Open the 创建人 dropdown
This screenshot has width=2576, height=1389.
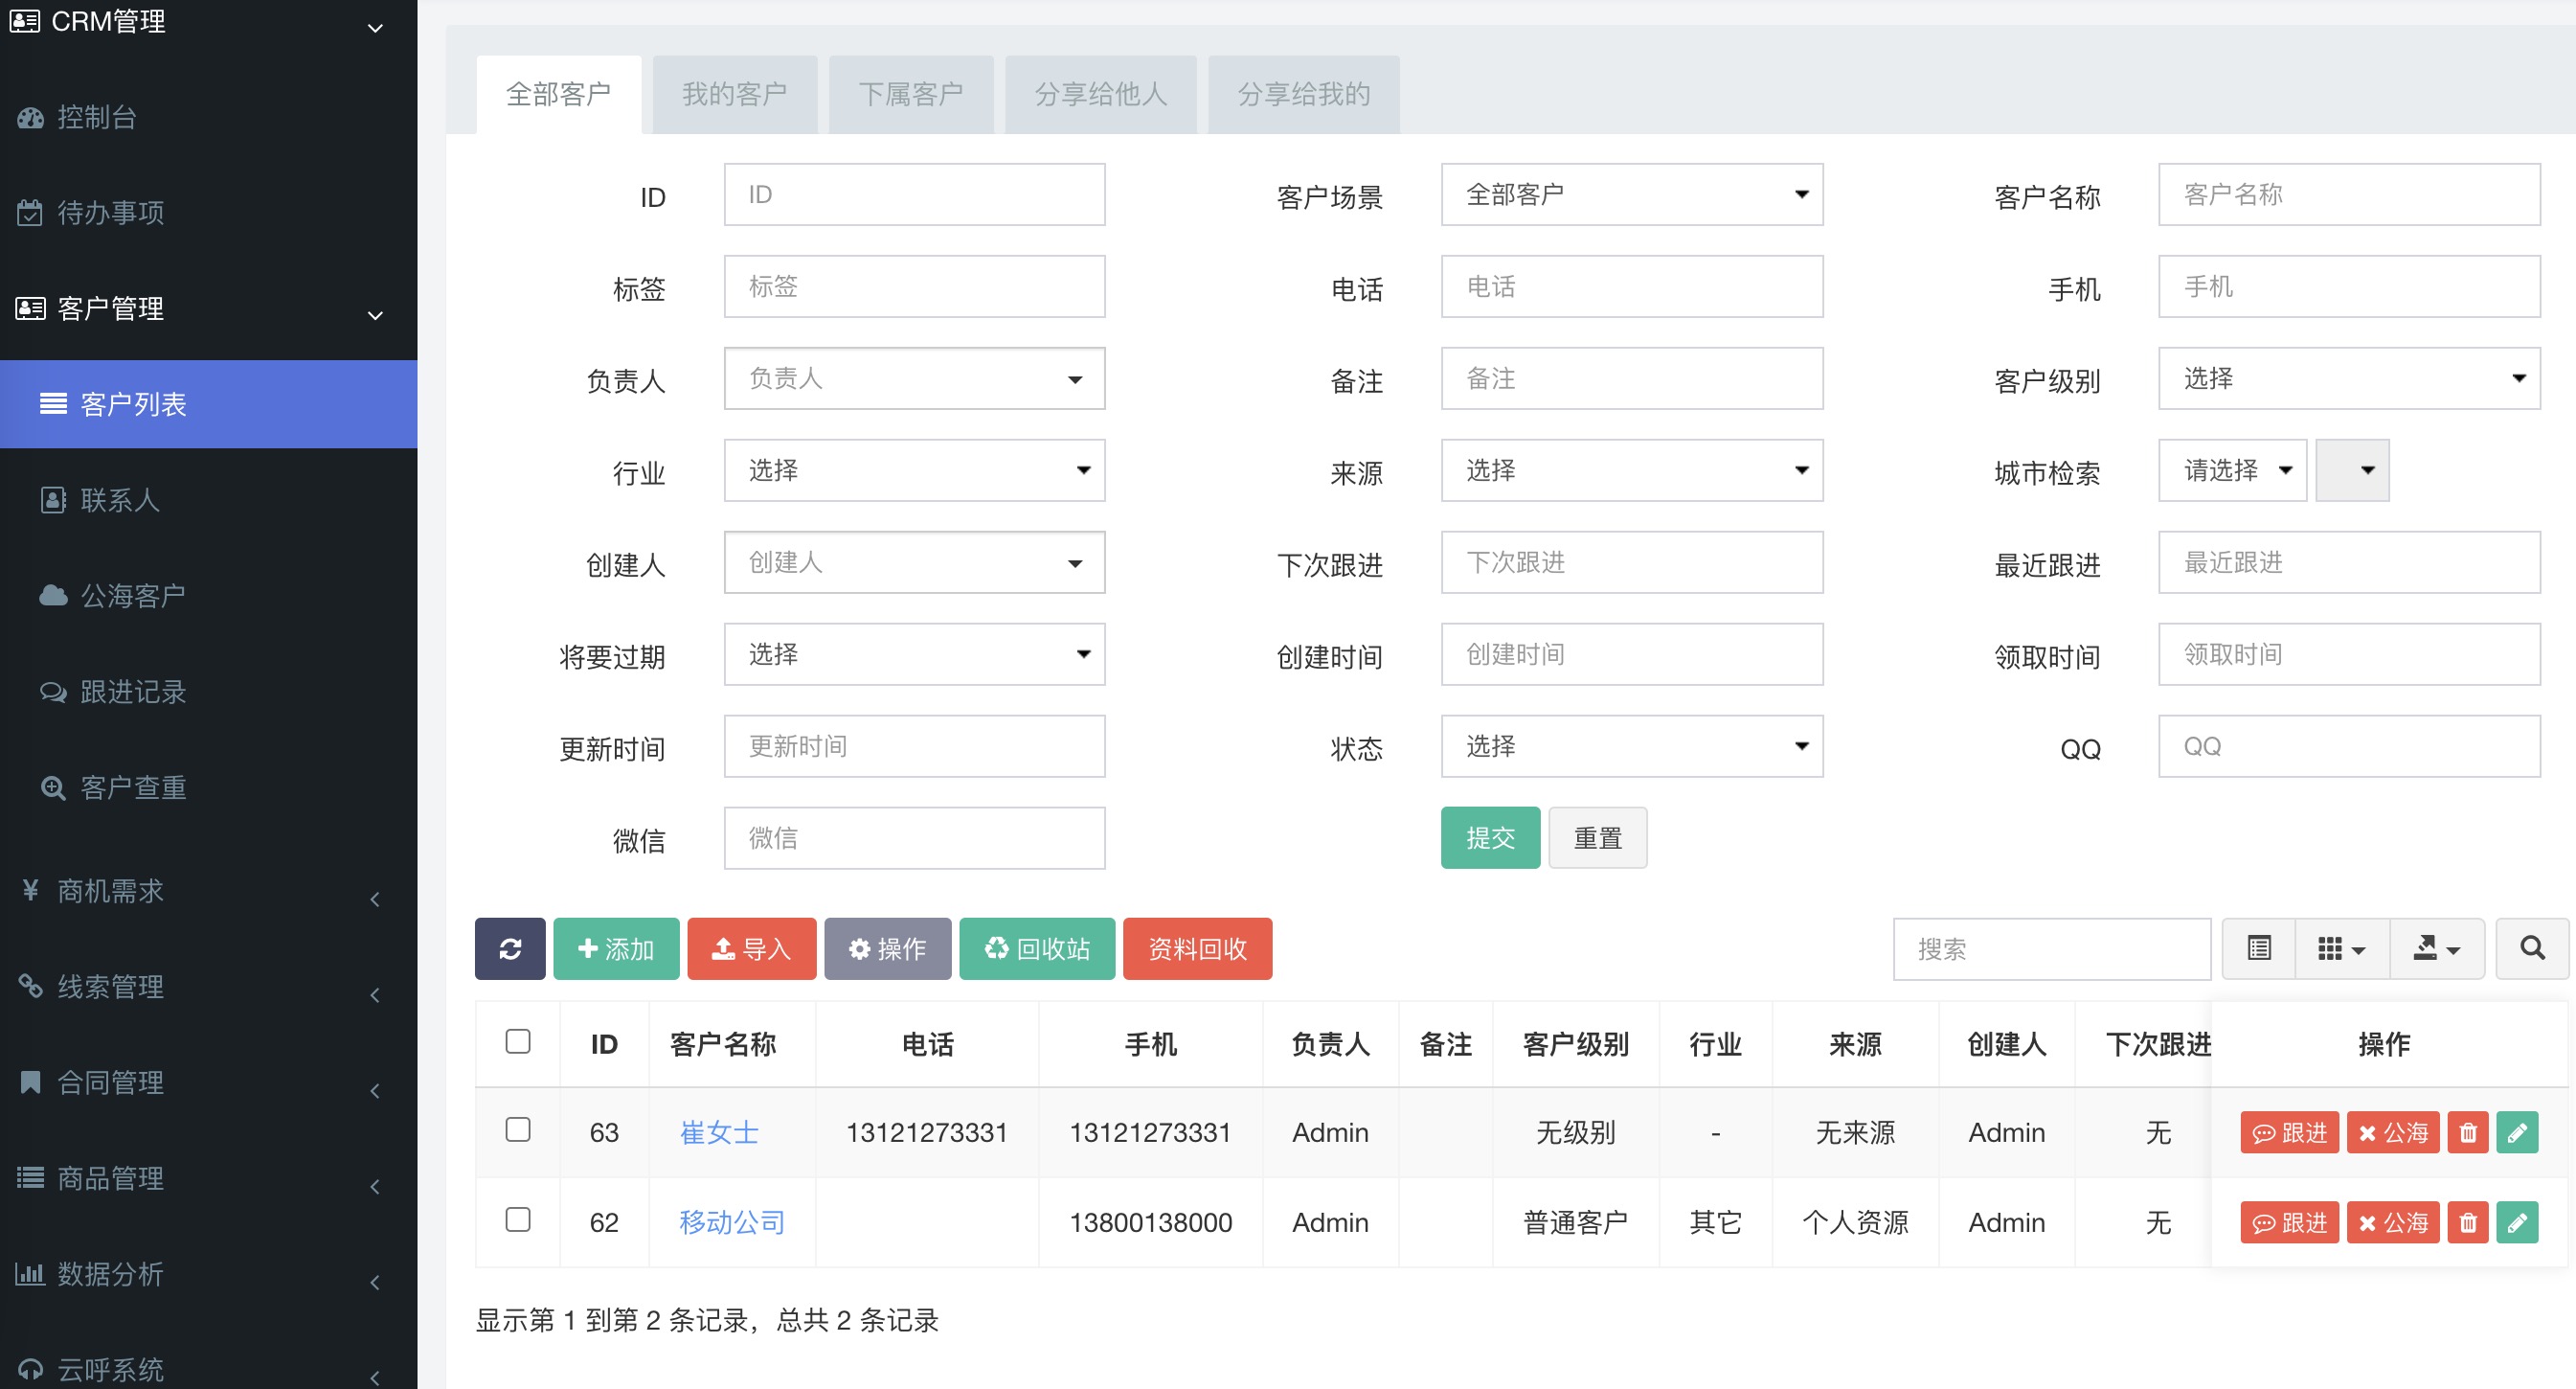[x=914, y=562]
